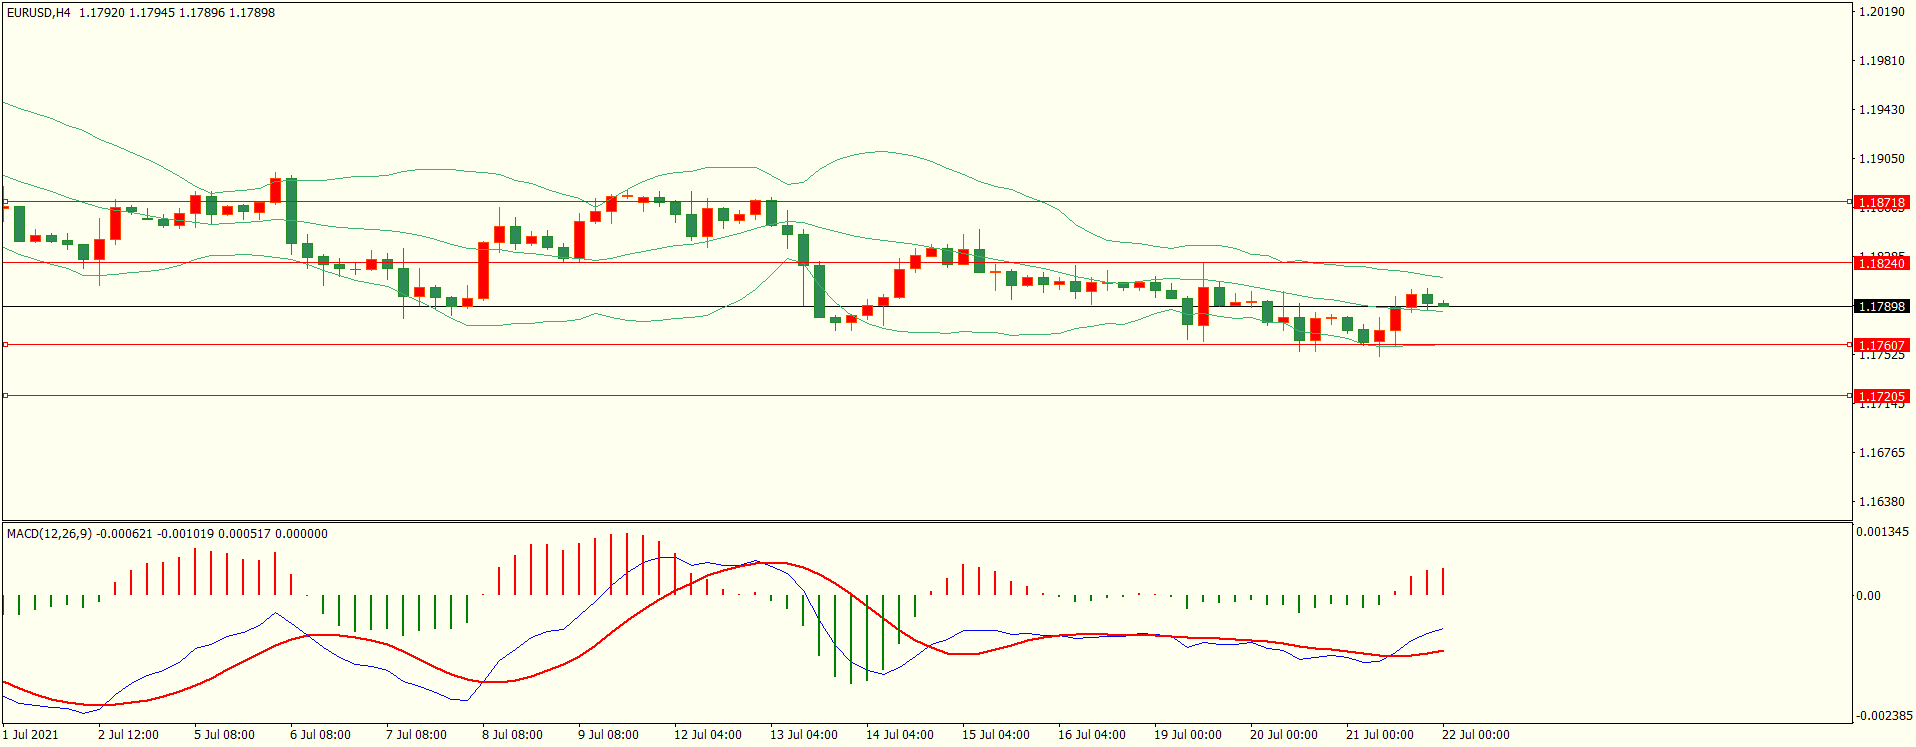Viewport: 1916px width, 747px height.
Task: Click right handle of the 1.17607 line
Action: tap(1849, 344)
